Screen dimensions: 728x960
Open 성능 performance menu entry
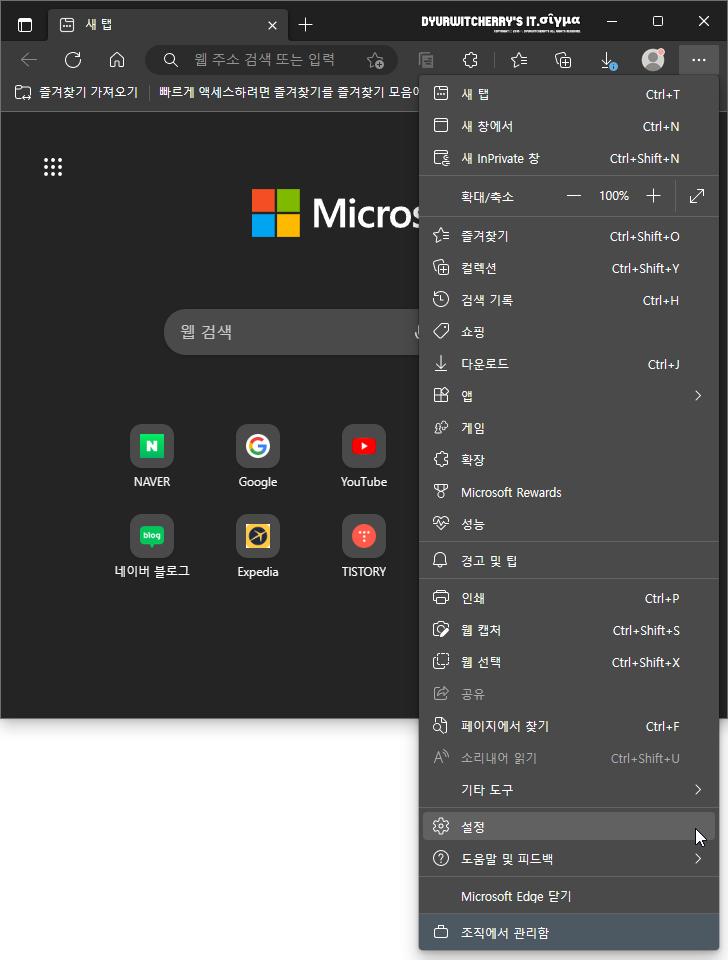pyautogui.click(x=569, y=524)
